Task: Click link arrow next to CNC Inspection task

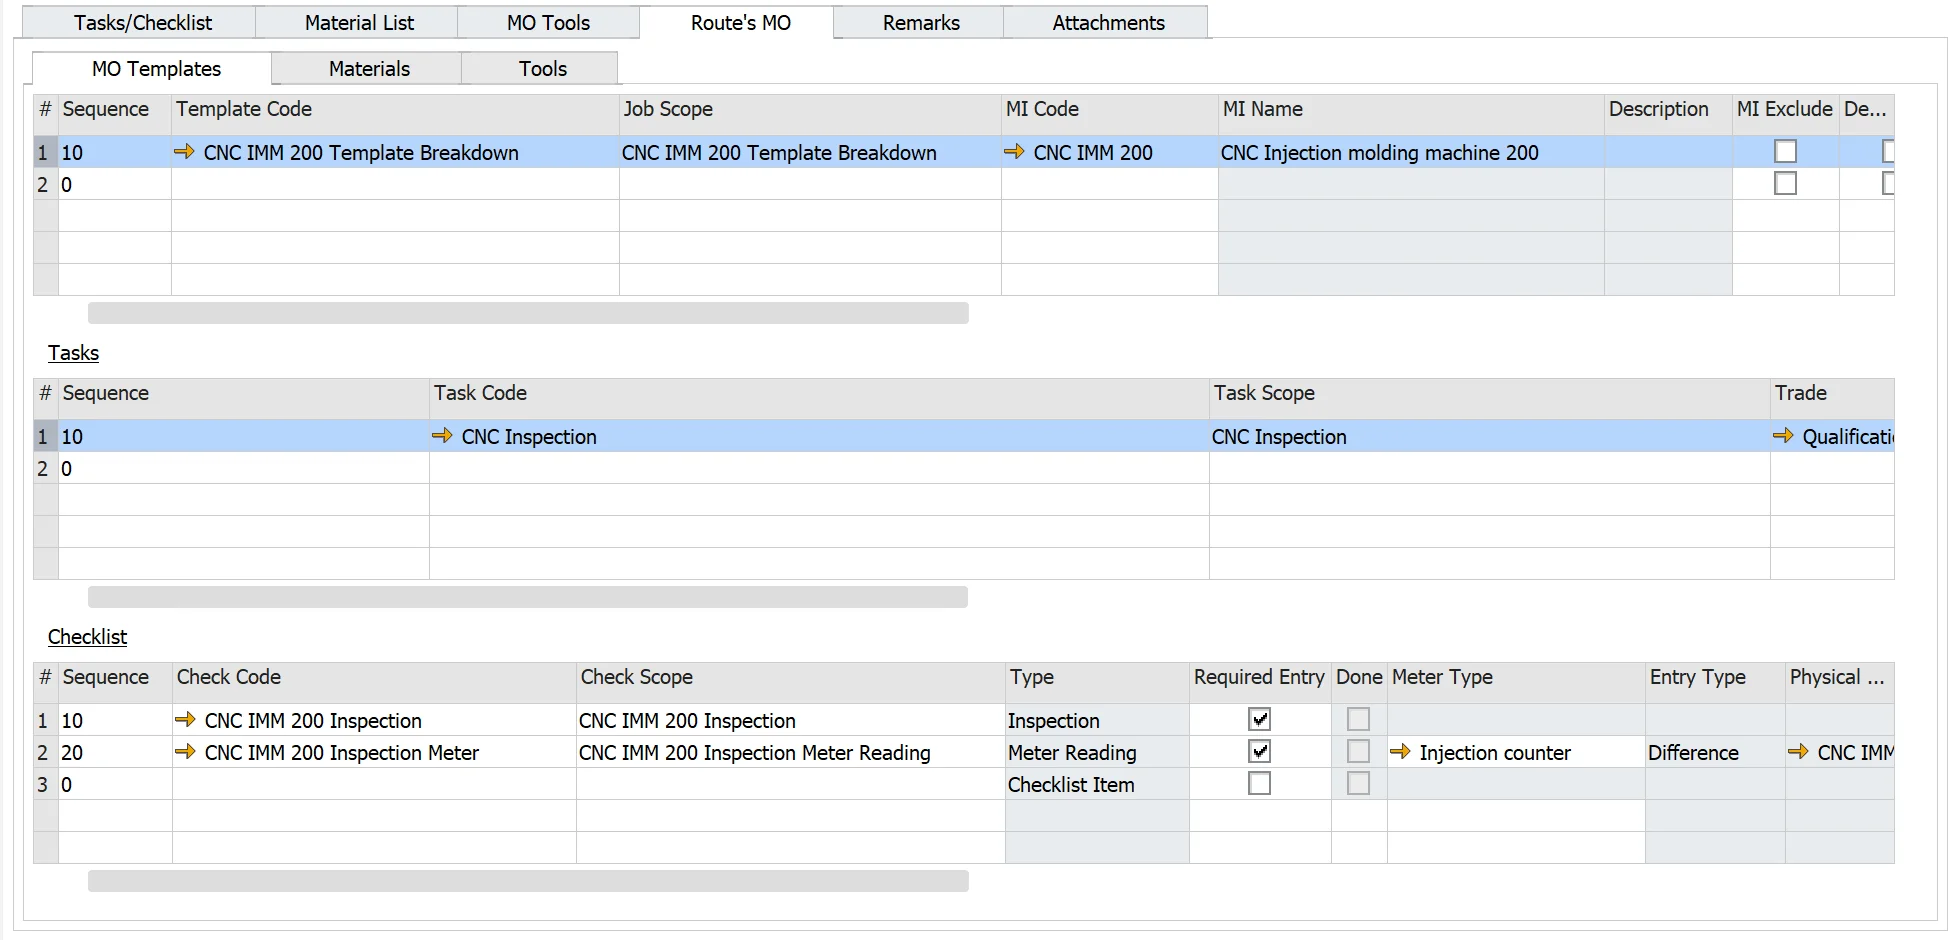Action: (x=442, y=436)
